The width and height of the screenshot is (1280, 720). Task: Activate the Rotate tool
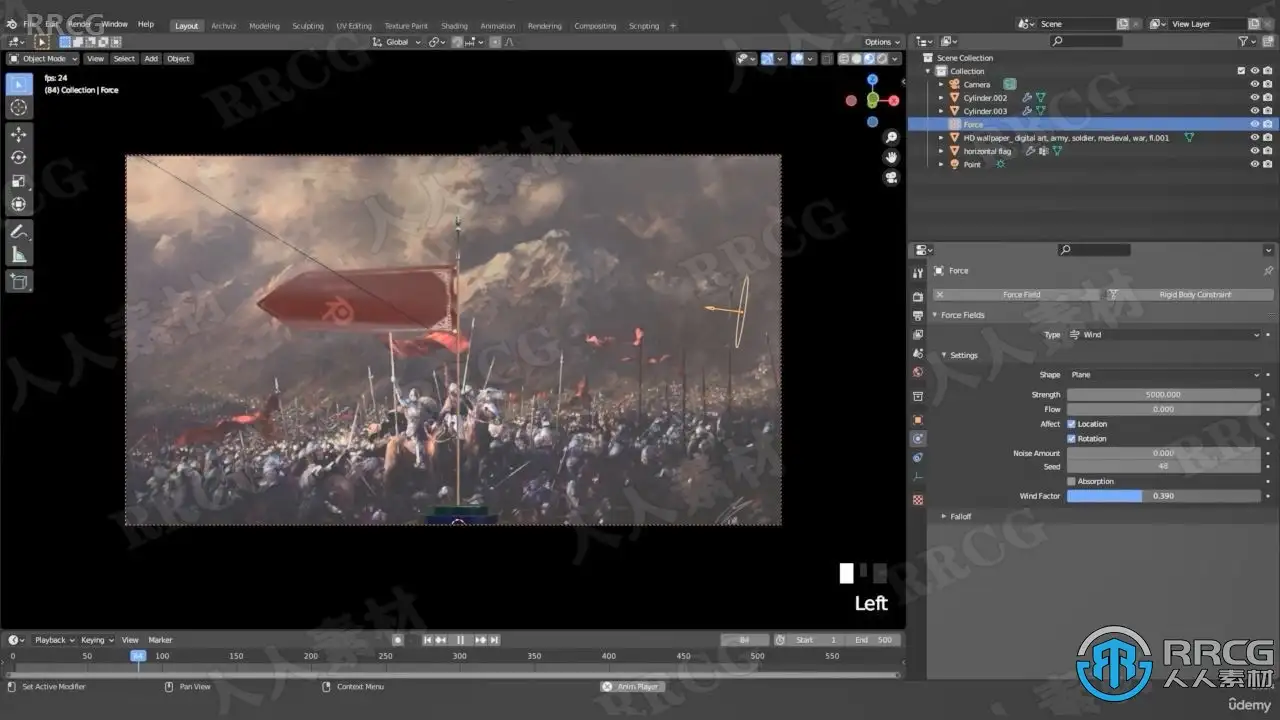[19, 157]
